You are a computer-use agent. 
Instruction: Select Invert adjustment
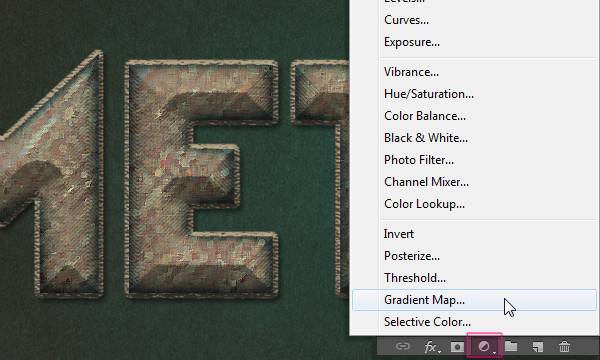point(399,234)
